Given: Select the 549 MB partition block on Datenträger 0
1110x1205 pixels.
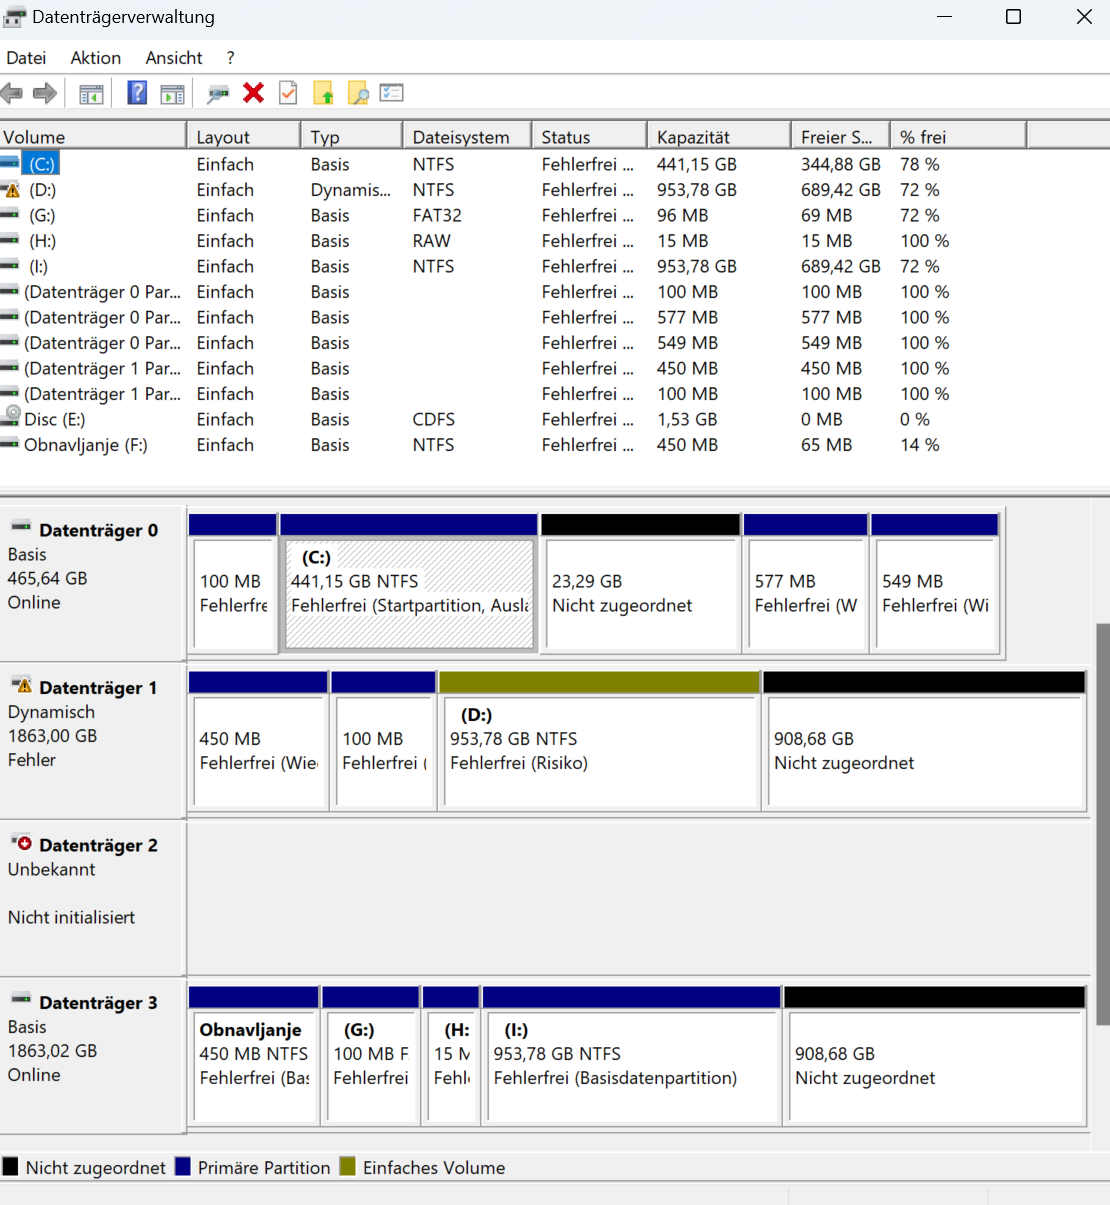Looking at the screenshot, I should pyautogui.click(x=935, y=584).
